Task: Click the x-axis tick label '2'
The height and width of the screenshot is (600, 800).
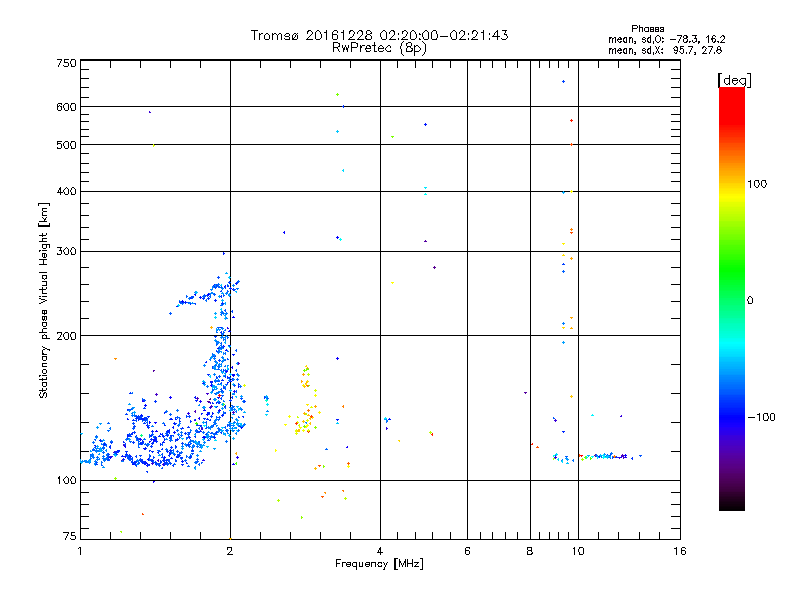Action: [x=230, y=551]
